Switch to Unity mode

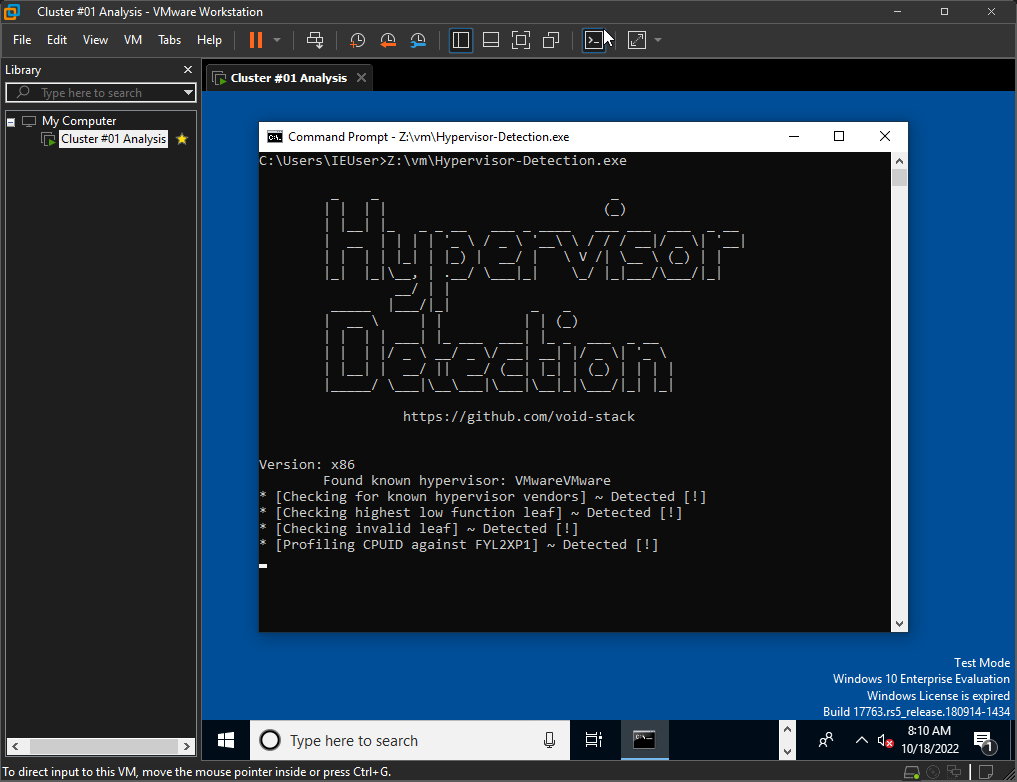click(x=551, y=40)
